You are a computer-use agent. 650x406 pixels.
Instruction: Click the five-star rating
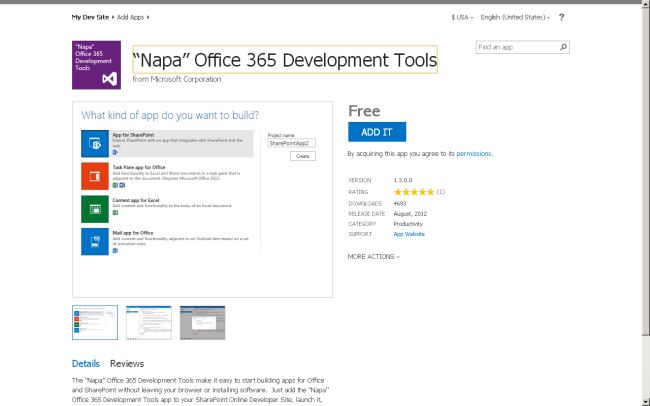point(413,191)
